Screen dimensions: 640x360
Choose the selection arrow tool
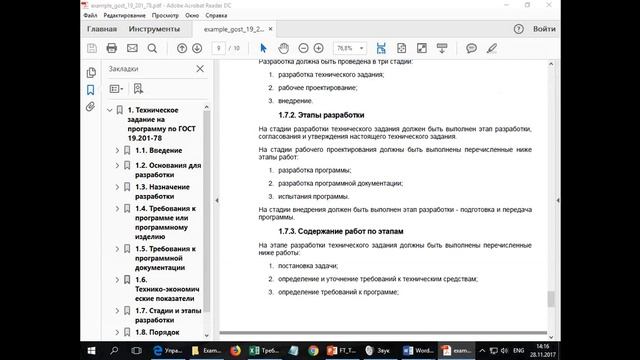tap(263, 48)
